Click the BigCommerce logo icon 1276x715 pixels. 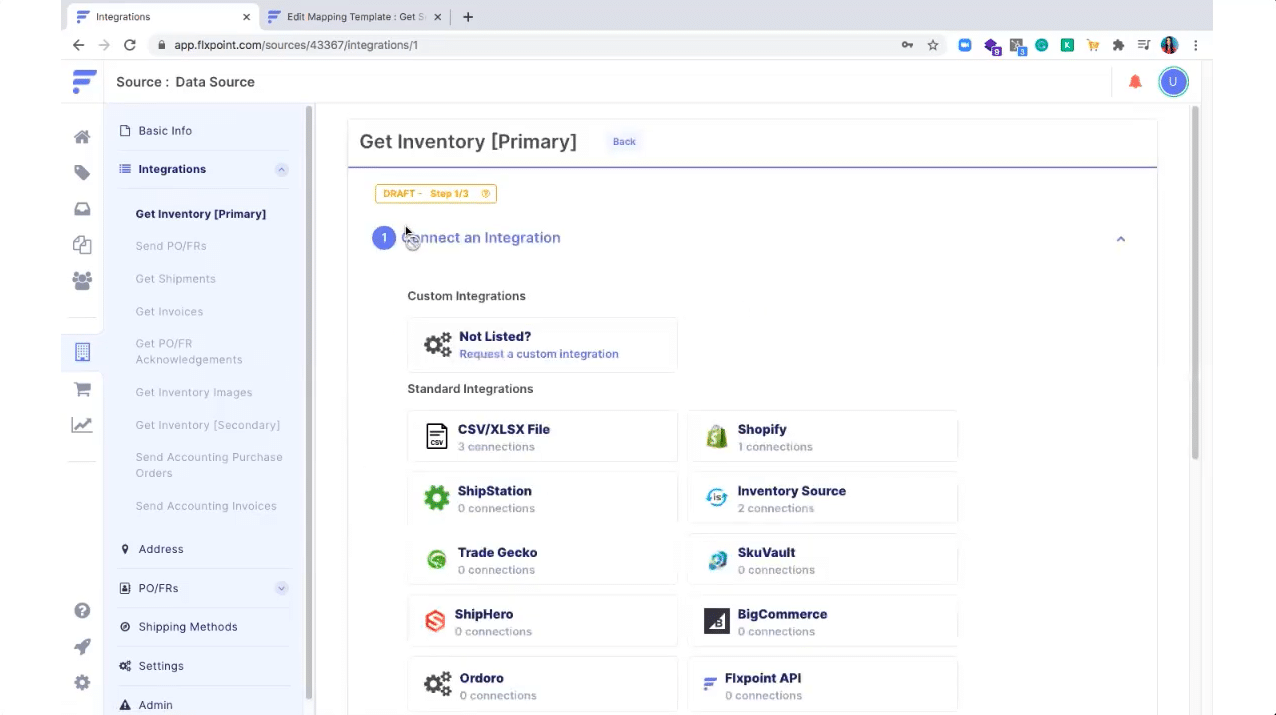pos(716,621)
